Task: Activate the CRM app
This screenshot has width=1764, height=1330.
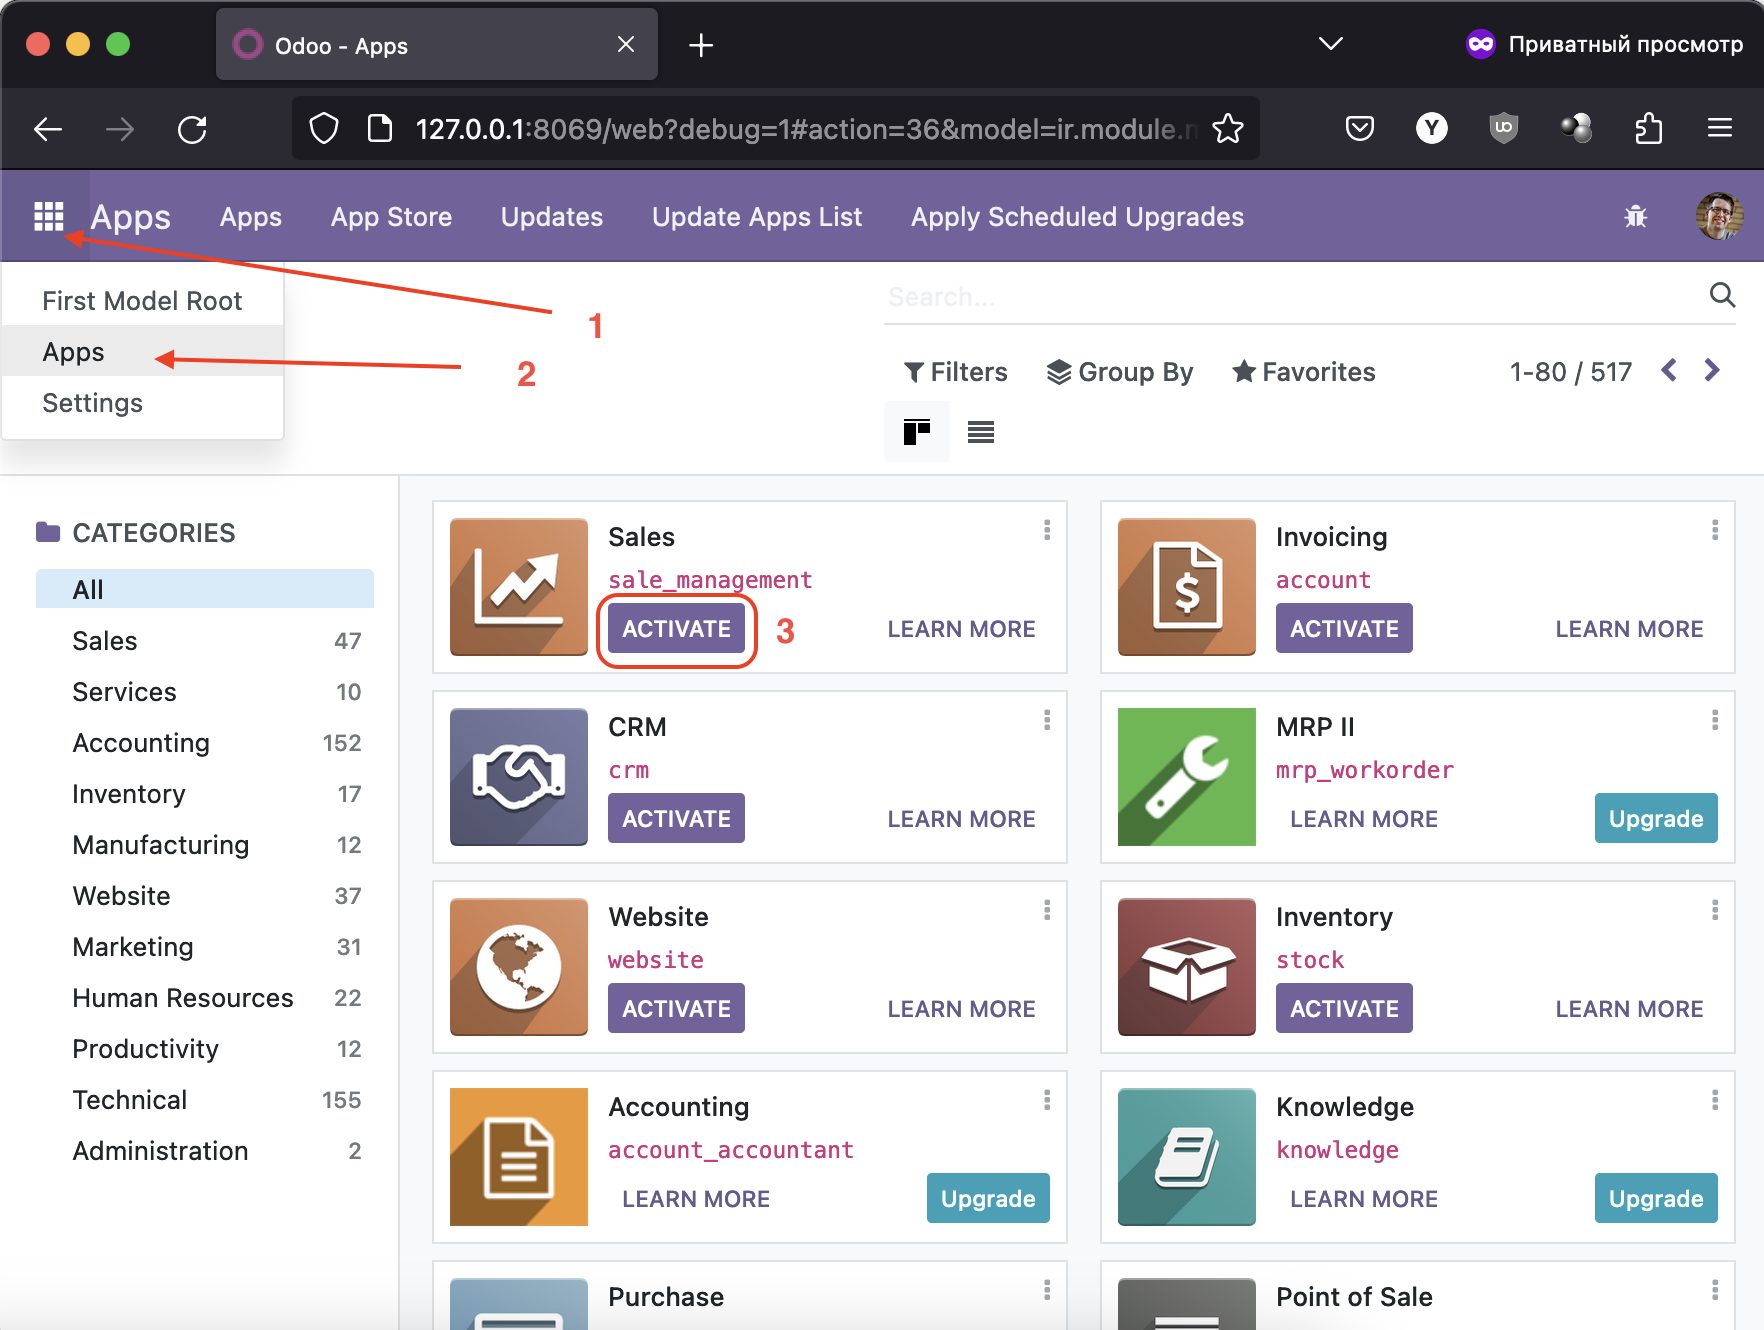Action: 676,818
